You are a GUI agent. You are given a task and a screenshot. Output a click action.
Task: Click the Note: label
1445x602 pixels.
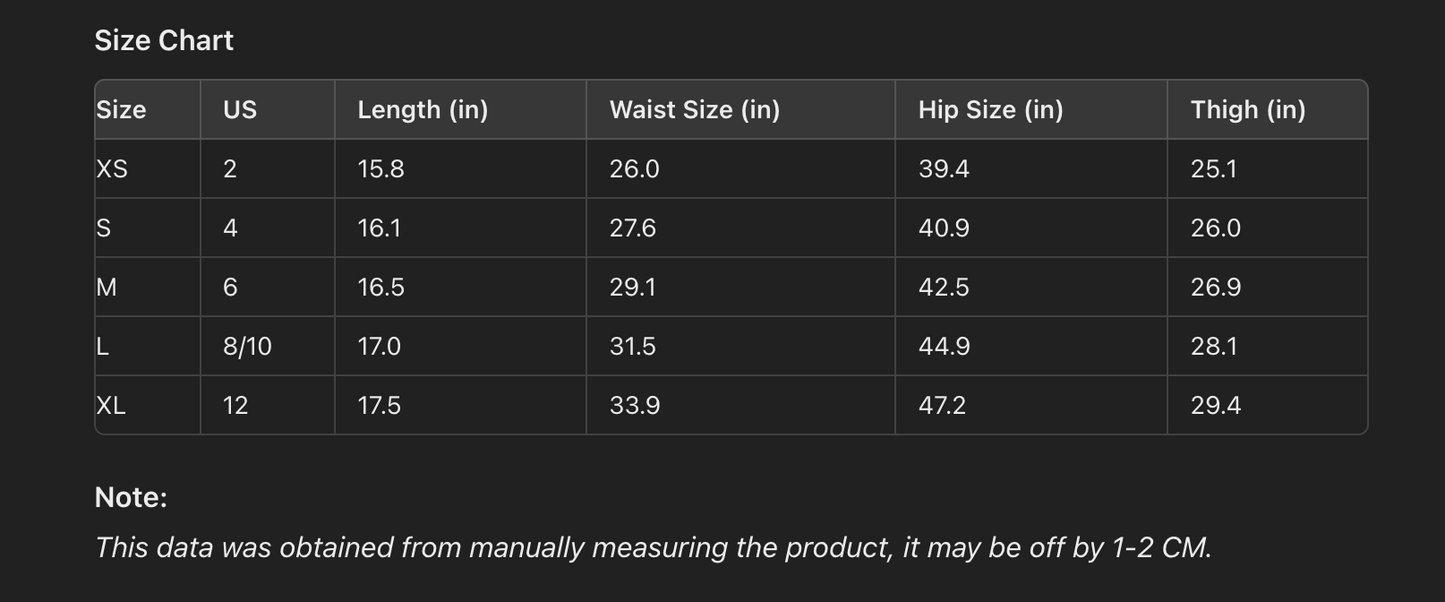[x=131, y=497]
